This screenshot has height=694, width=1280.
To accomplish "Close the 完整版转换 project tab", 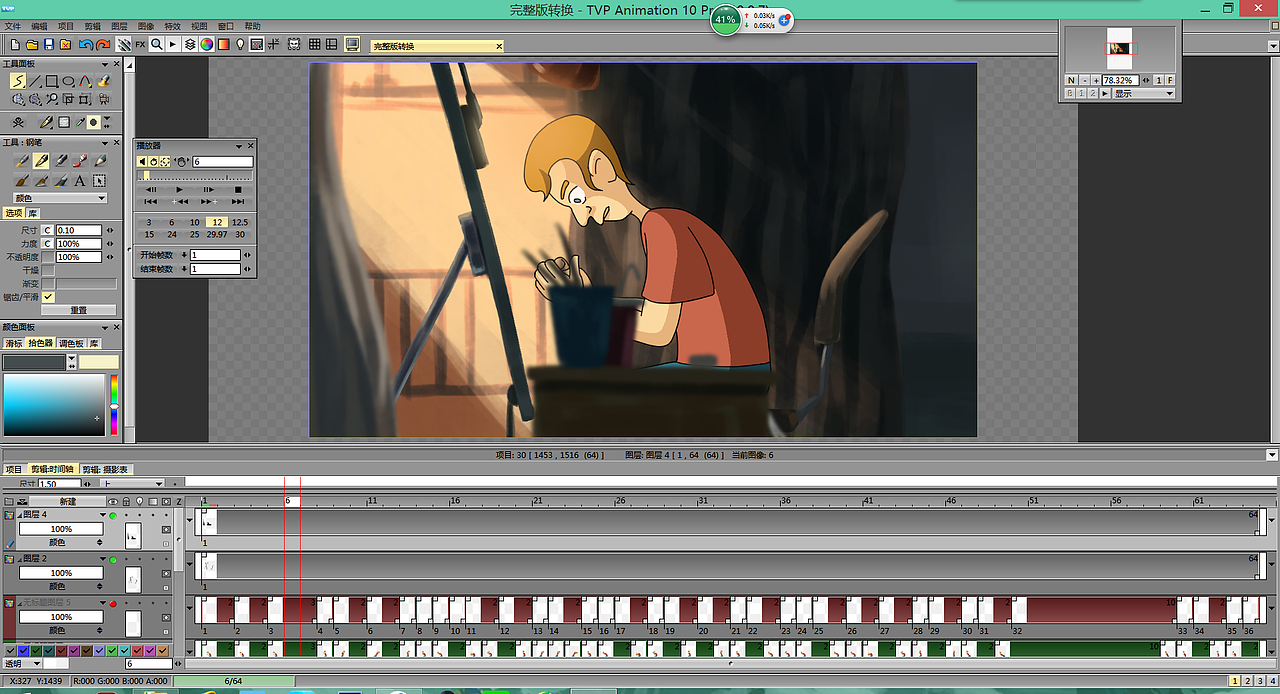I will click(x=499, y=46).
